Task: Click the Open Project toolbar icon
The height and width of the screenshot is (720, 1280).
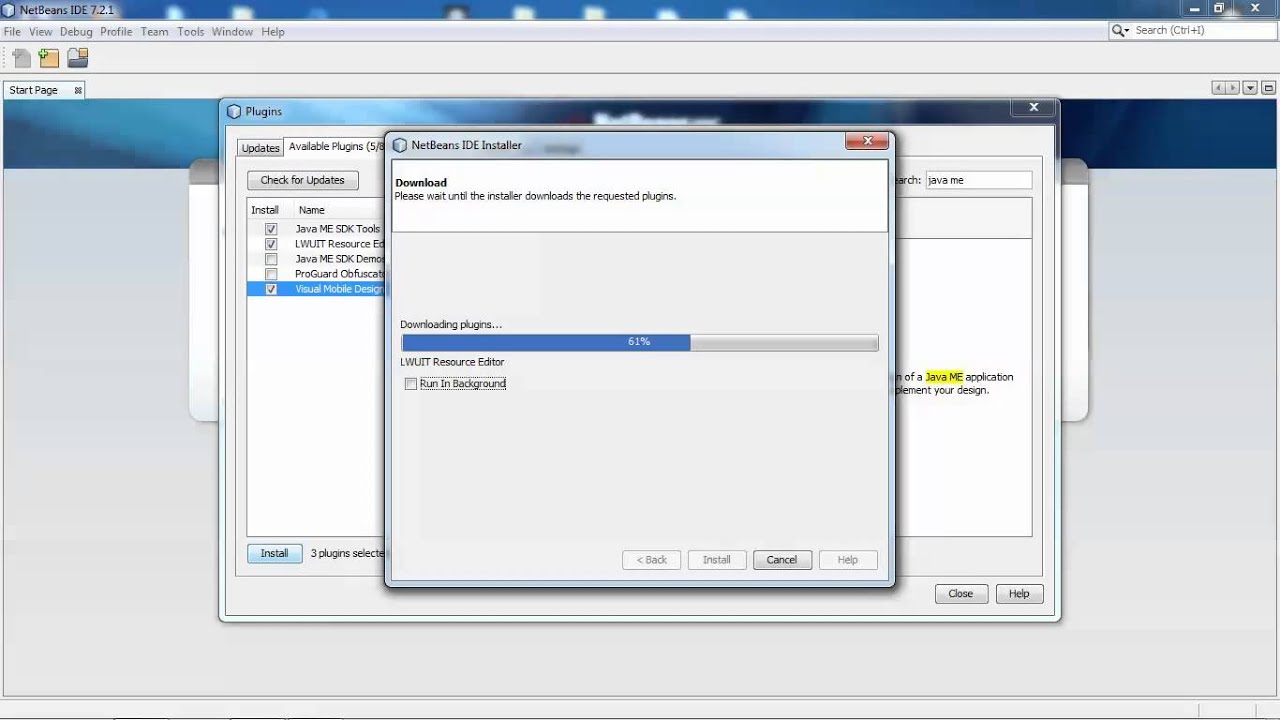Action: 77,58
